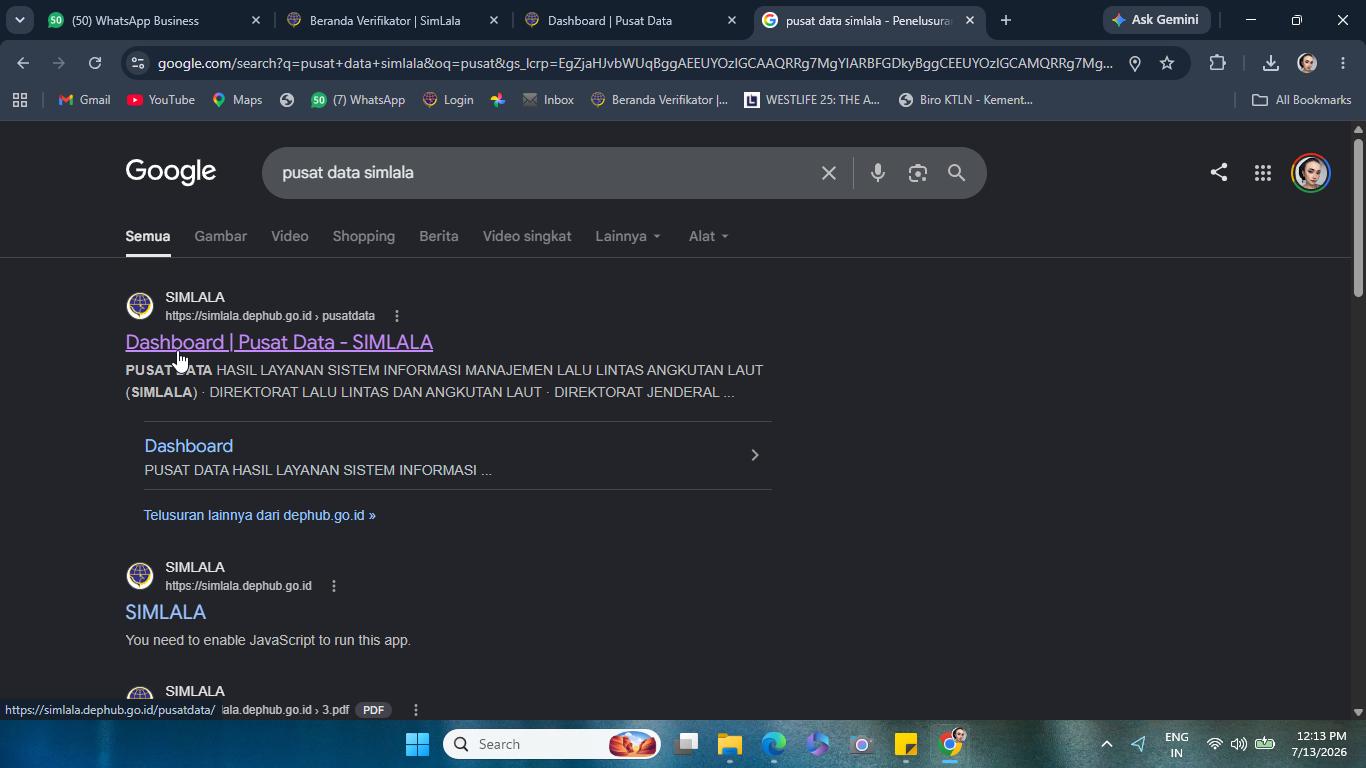Viewport: 1366px width, 768px height.
Task: Open Chrome extensions puzzle icon
Action: tap(1217, 63)
